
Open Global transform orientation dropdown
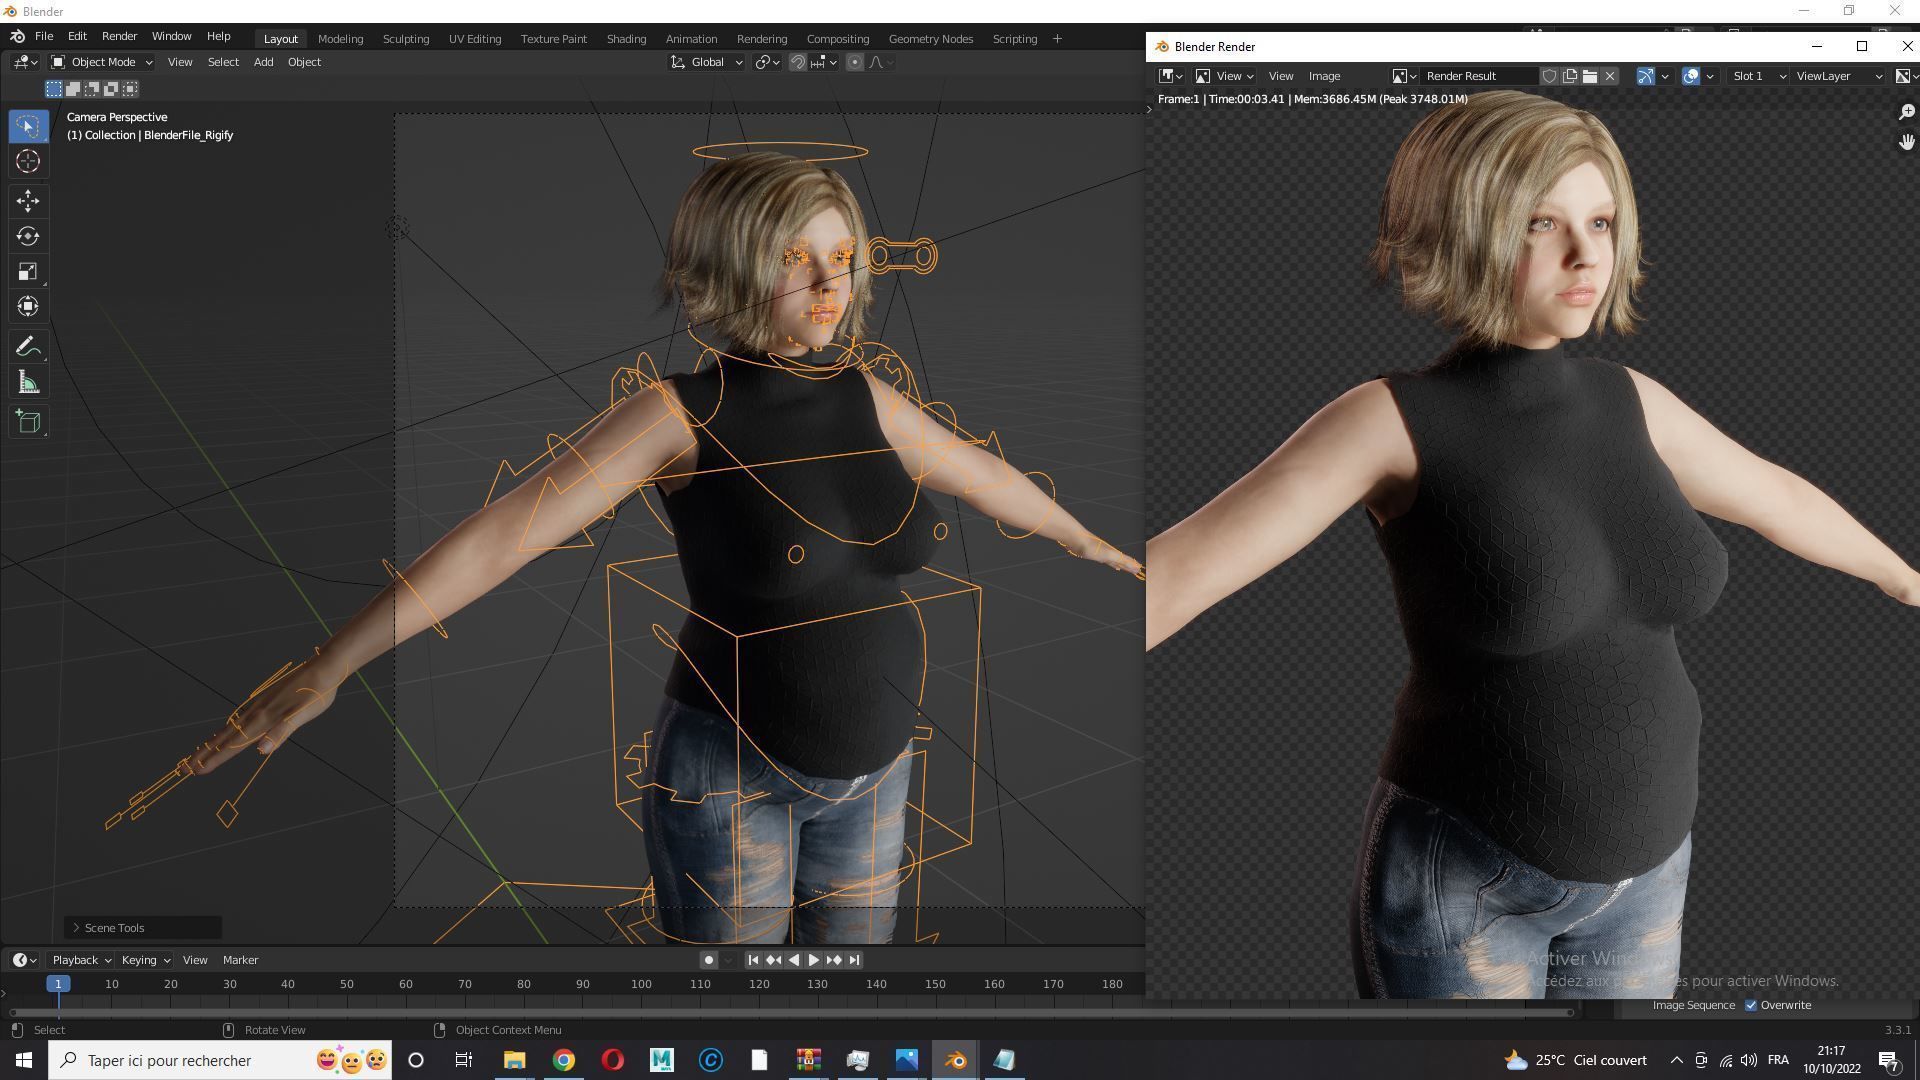(x=707, y=62)
